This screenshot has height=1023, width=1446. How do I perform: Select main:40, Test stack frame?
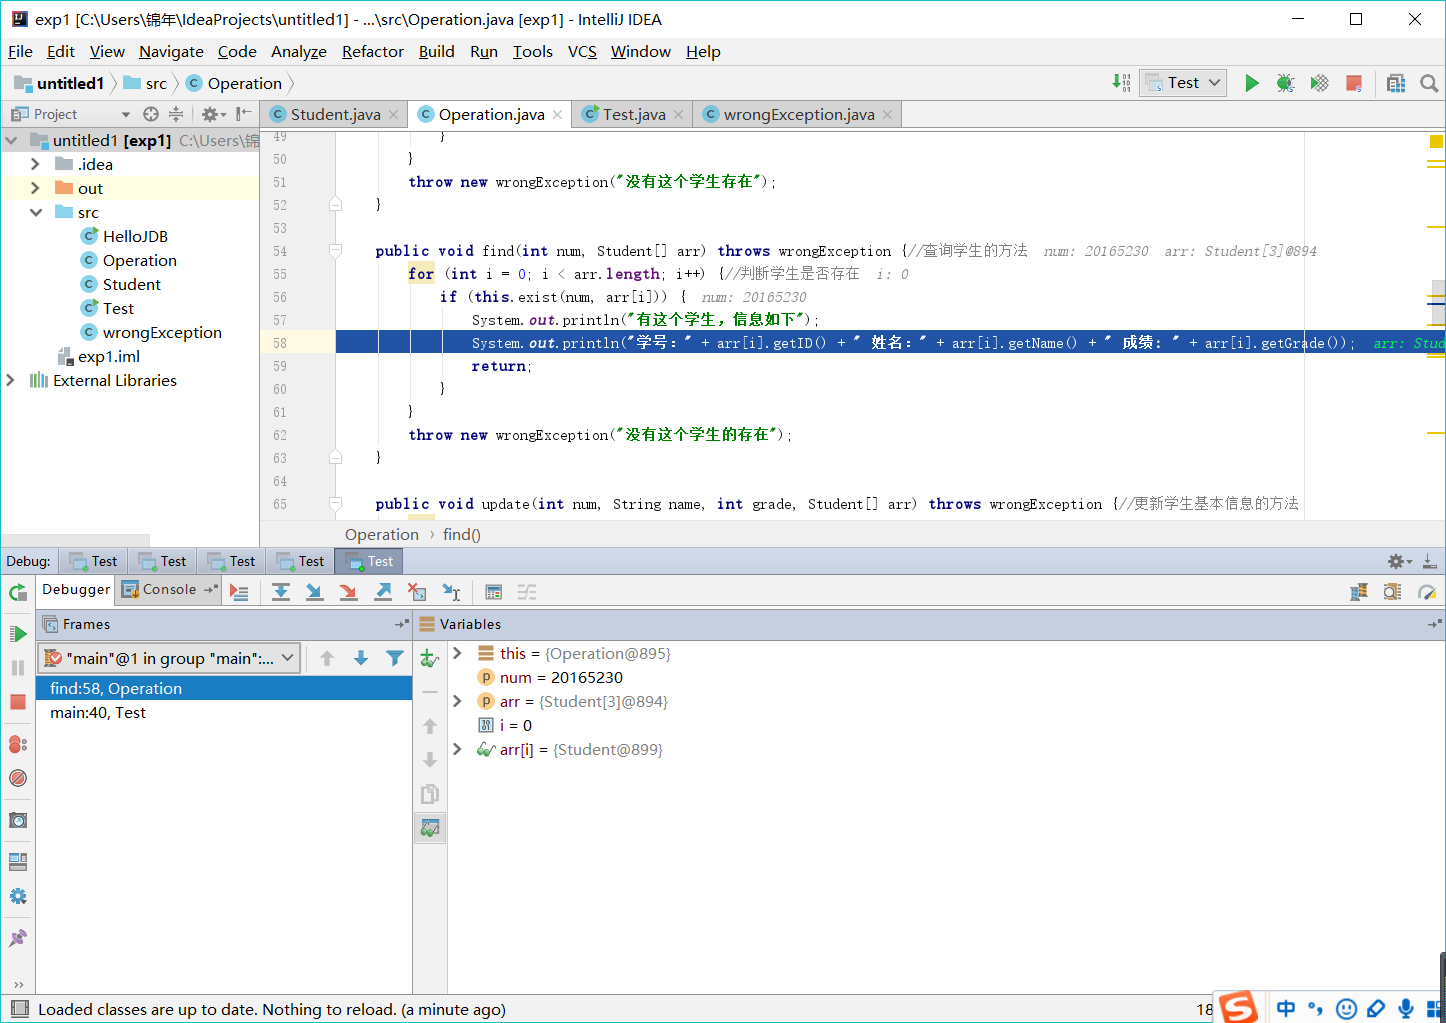(98, 713)
